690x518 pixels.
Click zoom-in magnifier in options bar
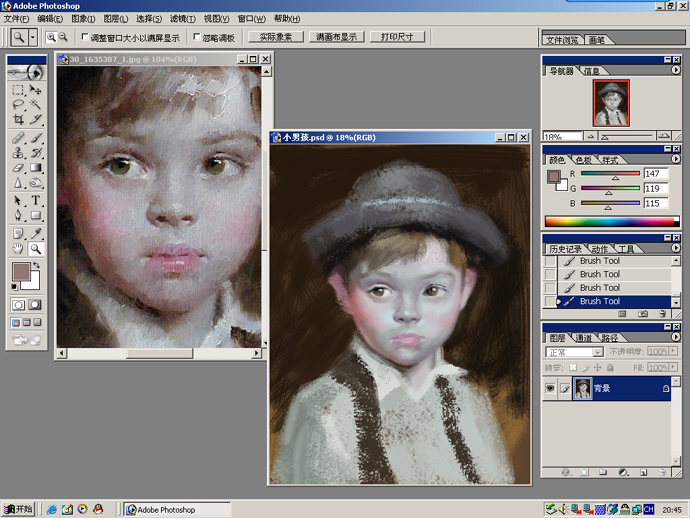51,37
